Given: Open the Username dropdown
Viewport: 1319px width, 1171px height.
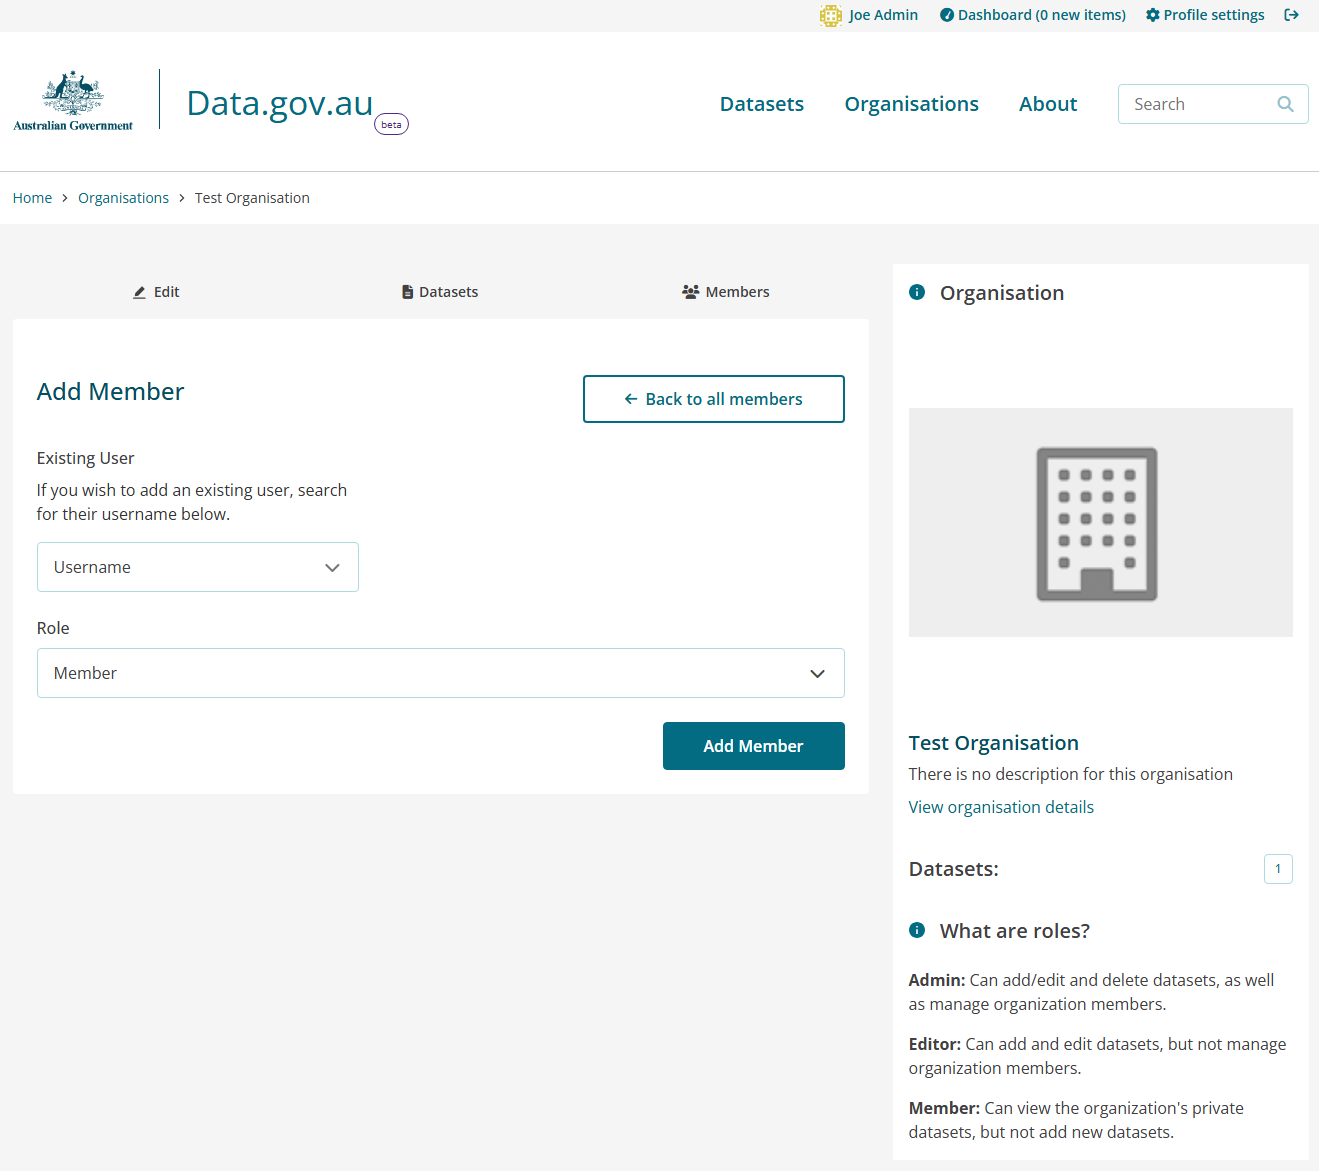Looking at the screenshot, I should (197, 567).
